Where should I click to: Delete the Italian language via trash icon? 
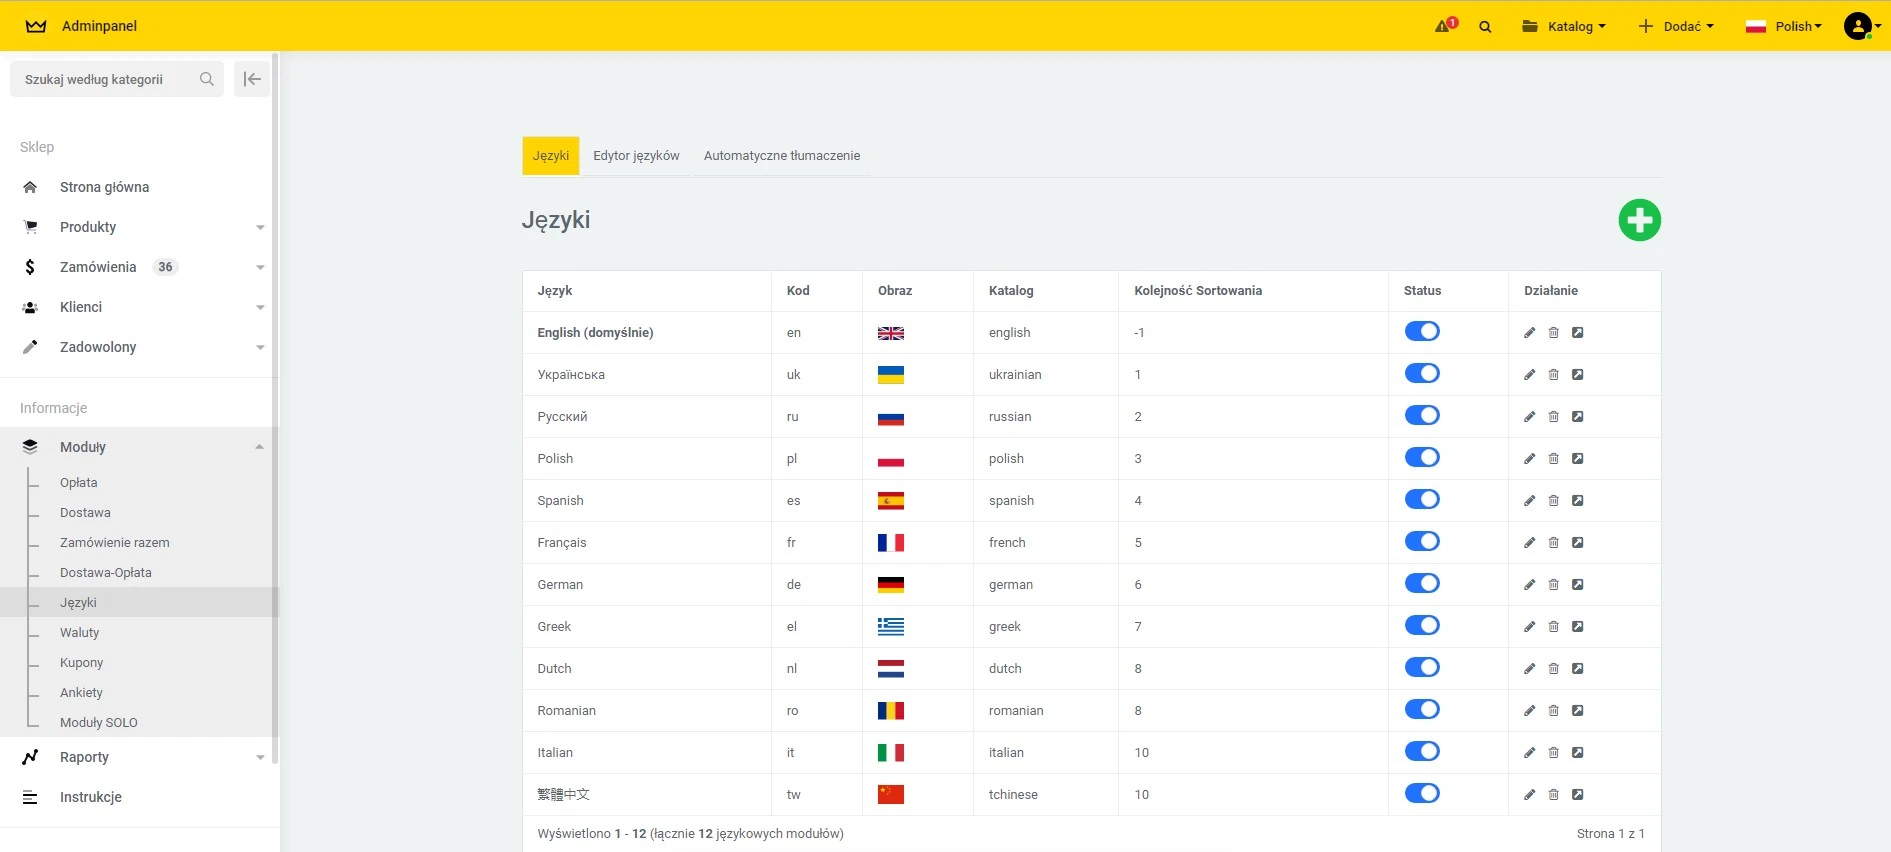[1553, 753]
